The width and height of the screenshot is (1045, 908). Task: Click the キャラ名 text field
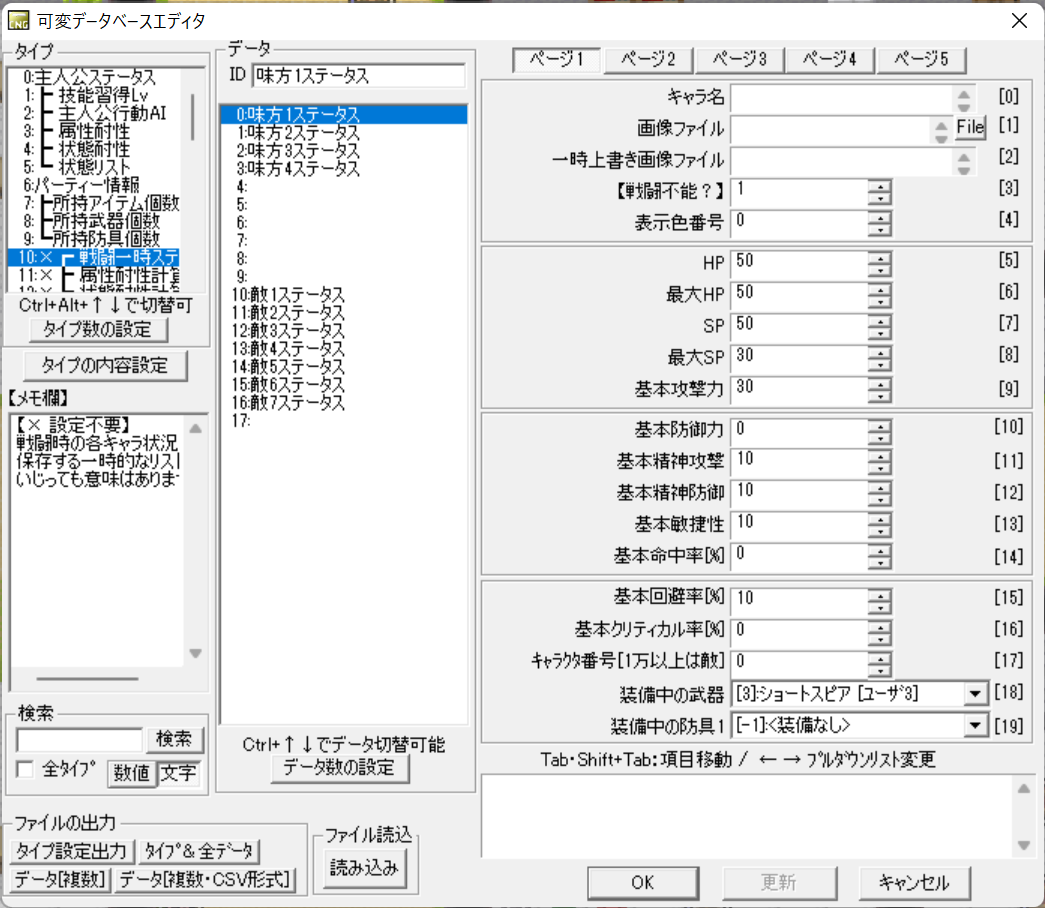tap(842, 98)
